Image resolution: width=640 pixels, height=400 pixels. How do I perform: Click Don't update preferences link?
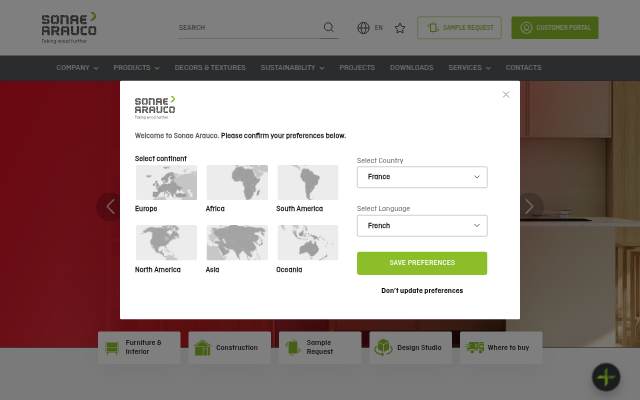(422, 291)
